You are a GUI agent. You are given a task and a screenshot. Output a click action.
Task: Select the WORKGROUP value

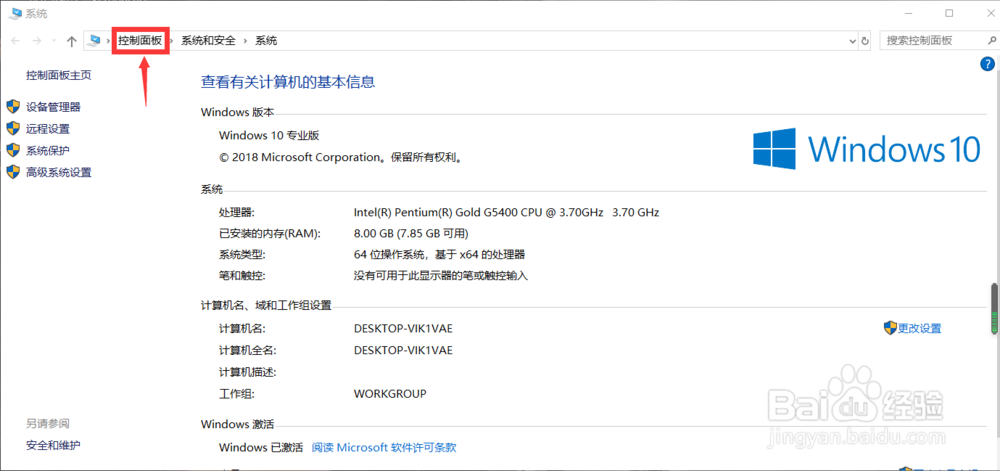[390, 394]
